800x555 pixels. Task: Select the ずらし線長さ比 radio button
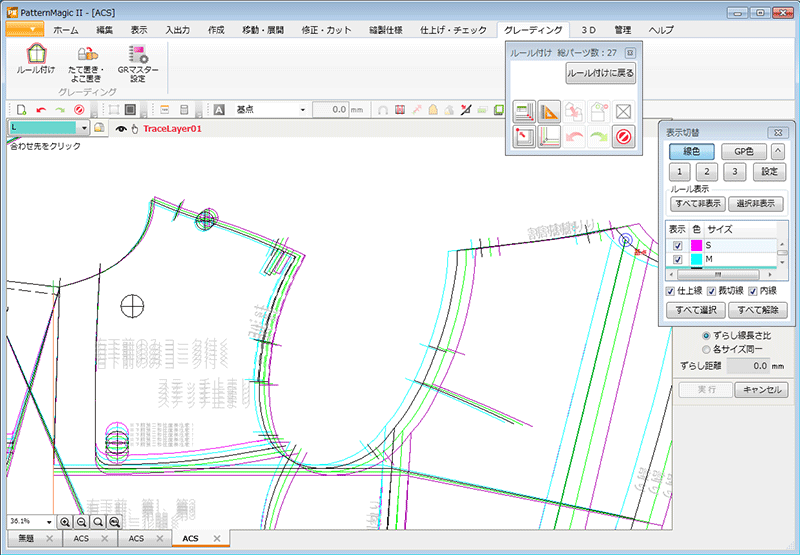706,336
